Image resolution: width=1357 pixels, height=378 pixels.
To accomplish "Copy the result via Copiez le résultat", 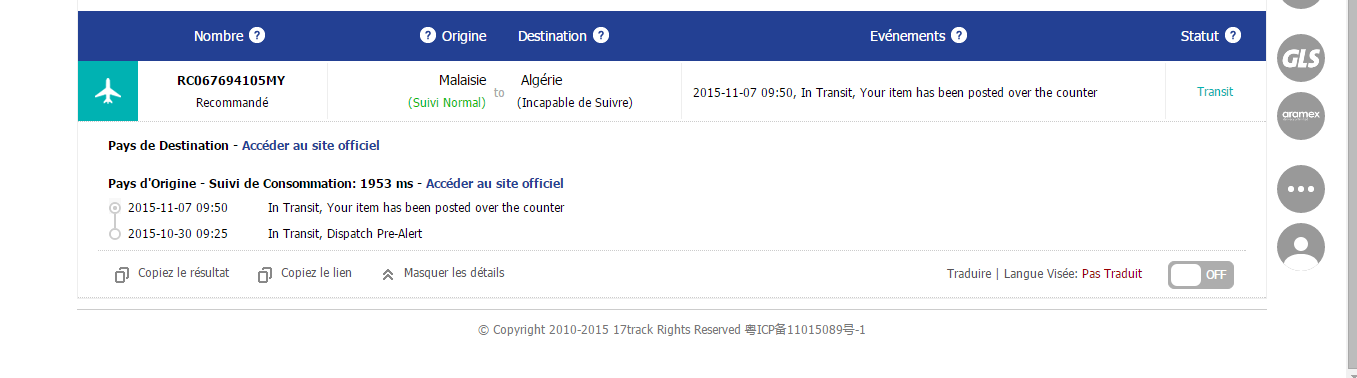I will (x=172, y=273).
